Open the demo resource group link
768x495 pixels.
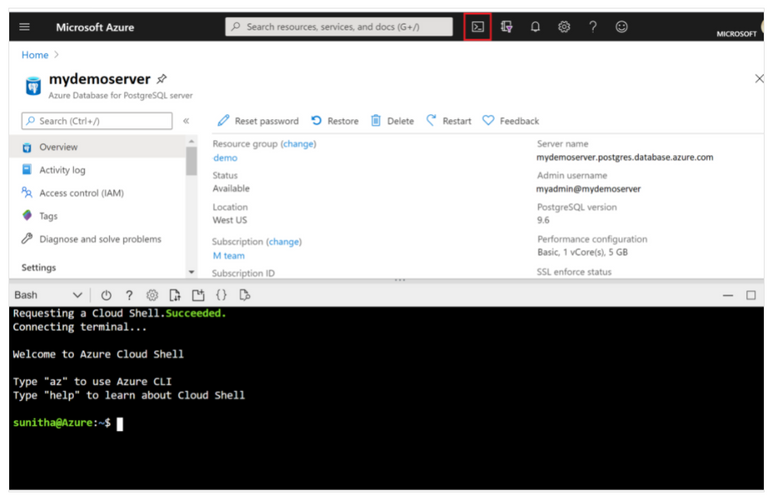(225, 158)
